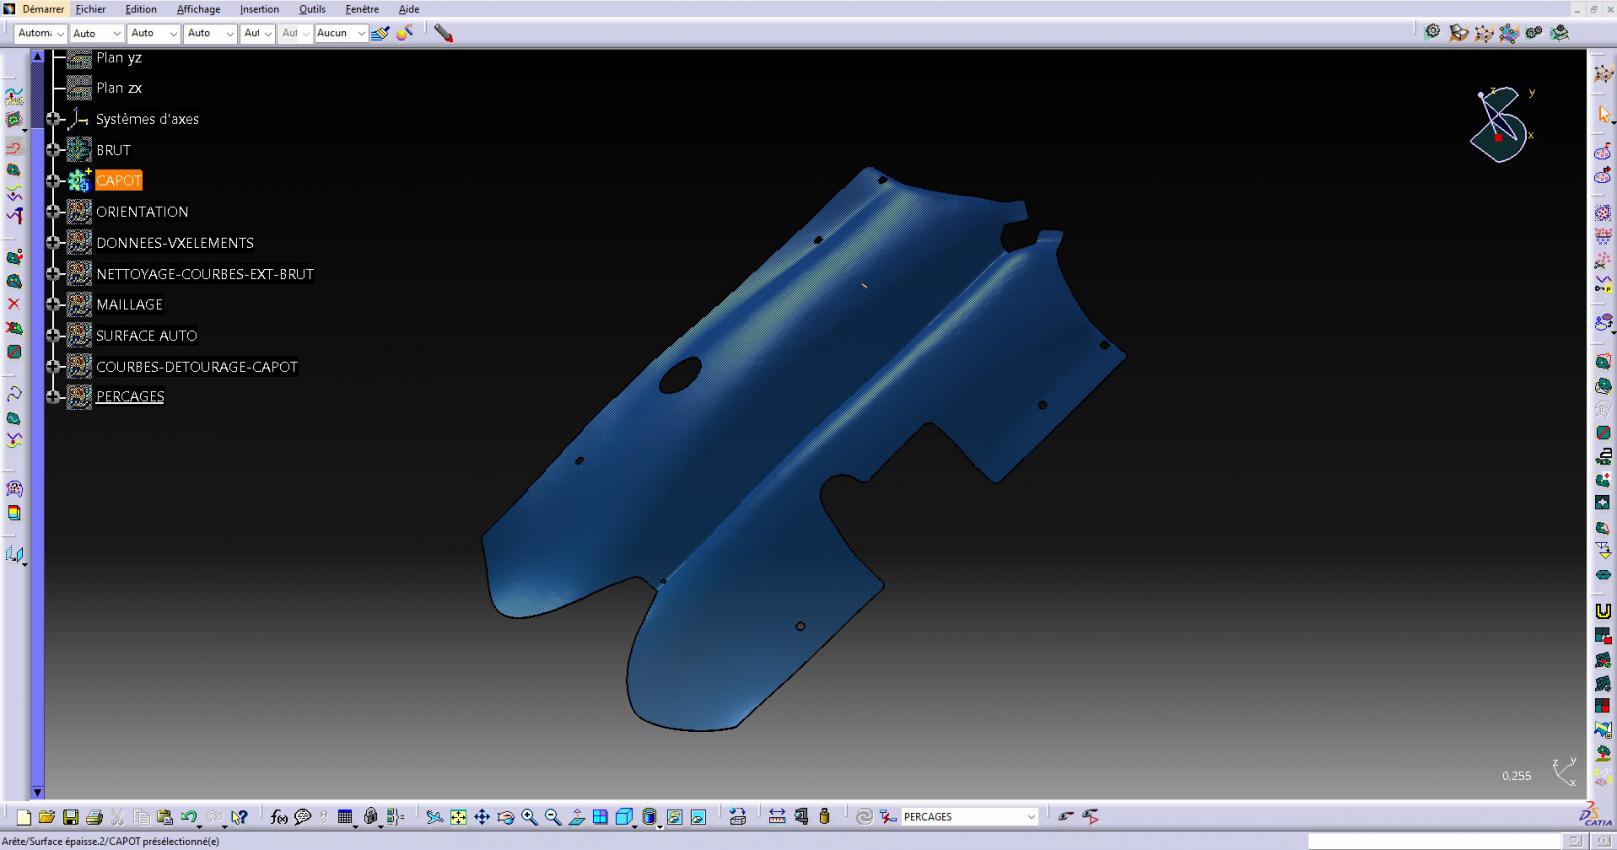Image resolution: width=1617 pixels, height=850 pixels.
Task: Click the paintbrush icon in top toolbar
Action: (380, 33)
